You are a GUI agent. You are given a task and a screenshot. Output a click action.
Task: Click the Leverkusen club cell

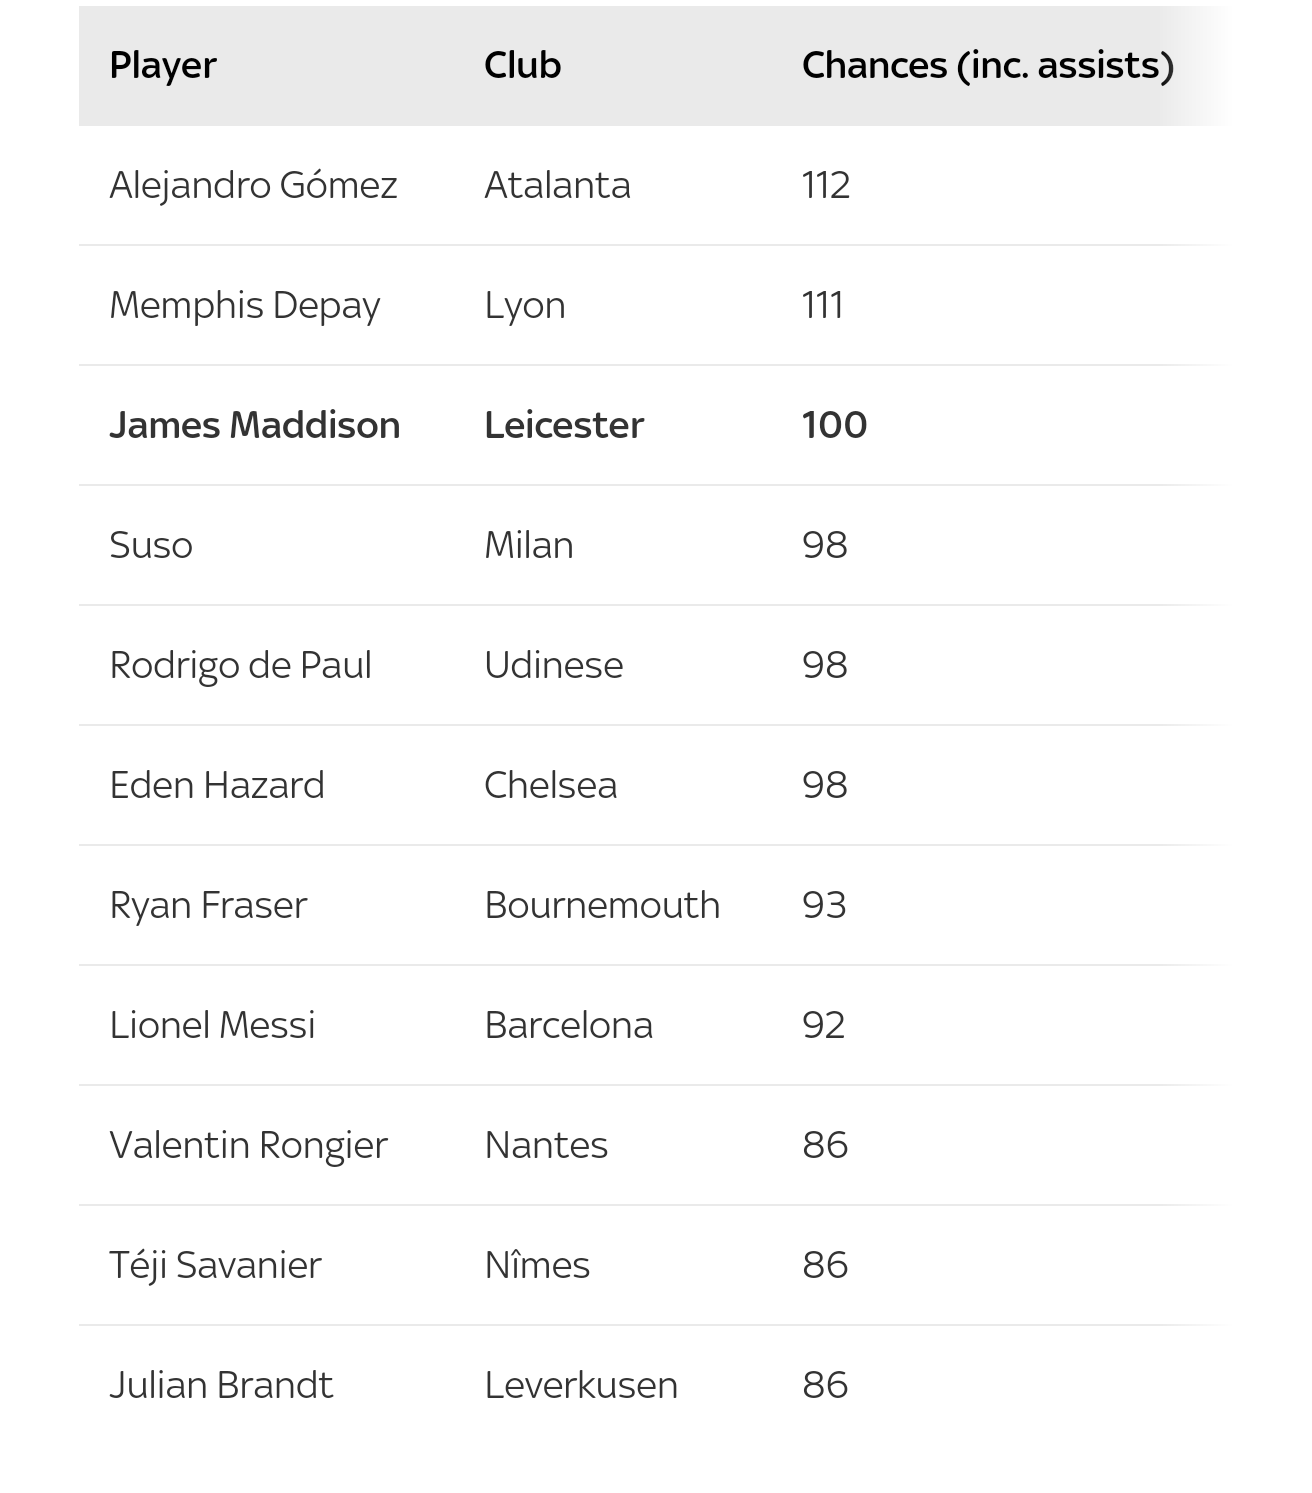pos(581,1385)
